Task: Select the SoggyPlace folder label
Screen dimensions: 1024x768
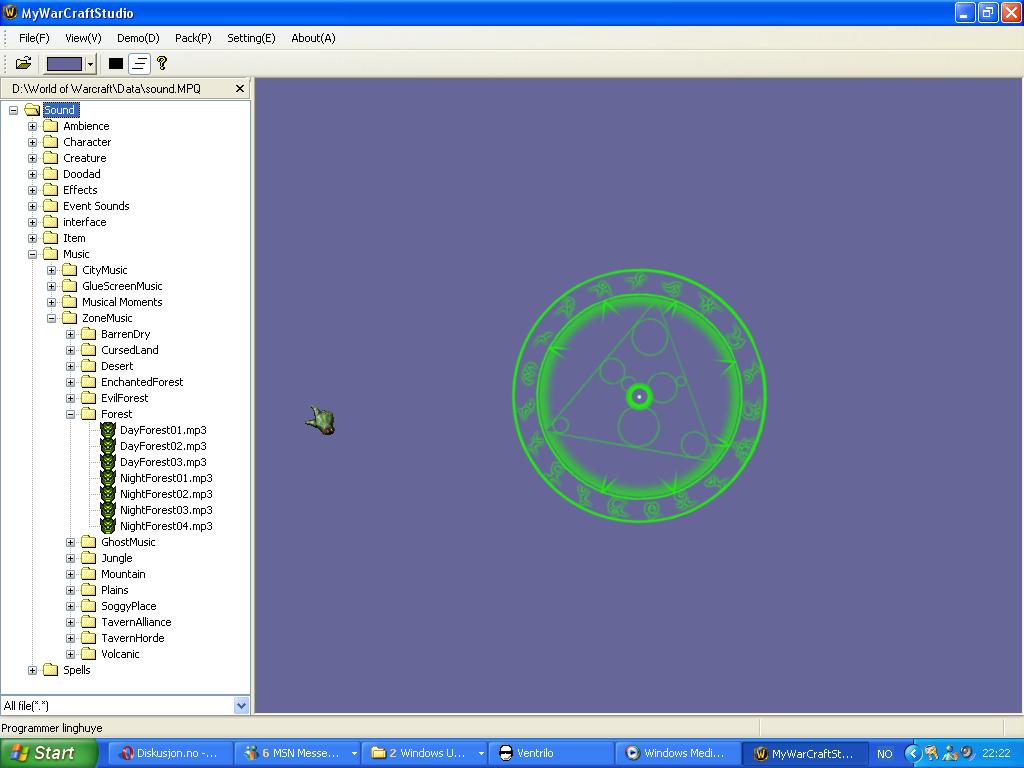Action: point(129,606)
